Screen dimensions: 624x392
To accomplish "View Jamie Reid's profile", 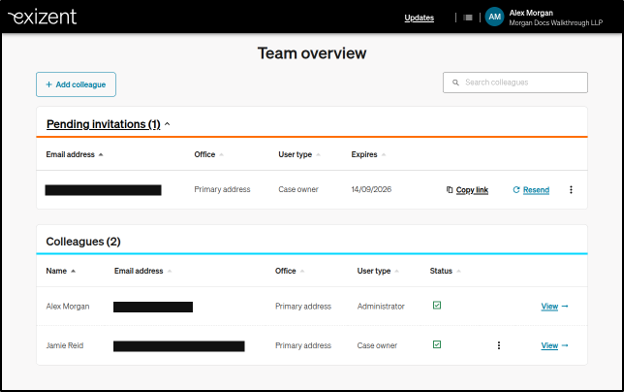I will pyautogui.click(x=554, y=345).
